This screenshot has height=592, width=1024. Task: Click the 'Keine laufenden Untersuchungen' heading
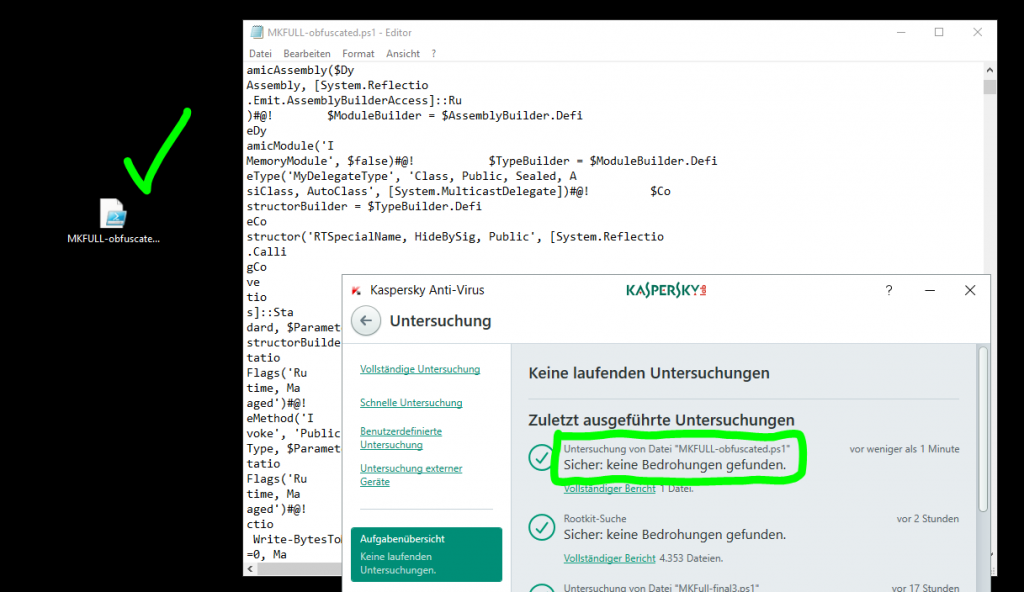[648, 373]
